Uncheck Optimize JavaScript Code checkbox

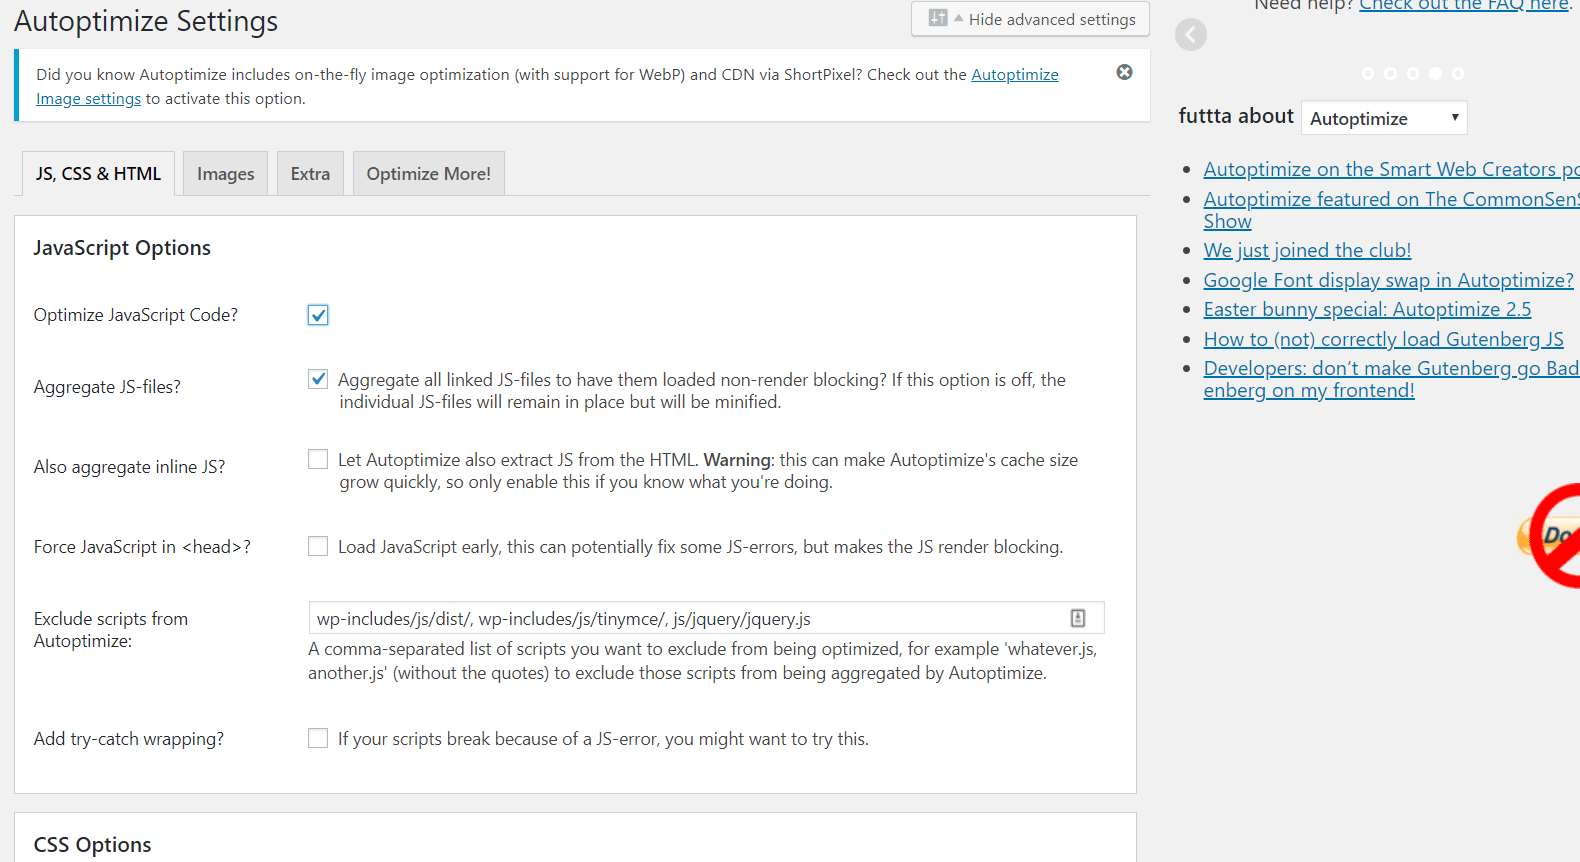(x=318, y=315)
